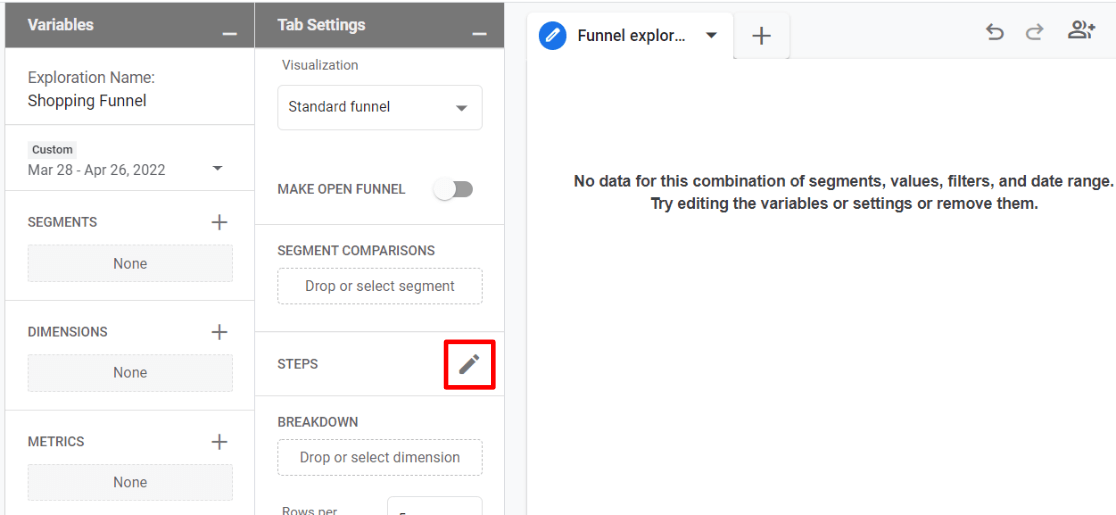Add a new metric with plus icon
The image size is (1116, 515).
coord(220,441)
